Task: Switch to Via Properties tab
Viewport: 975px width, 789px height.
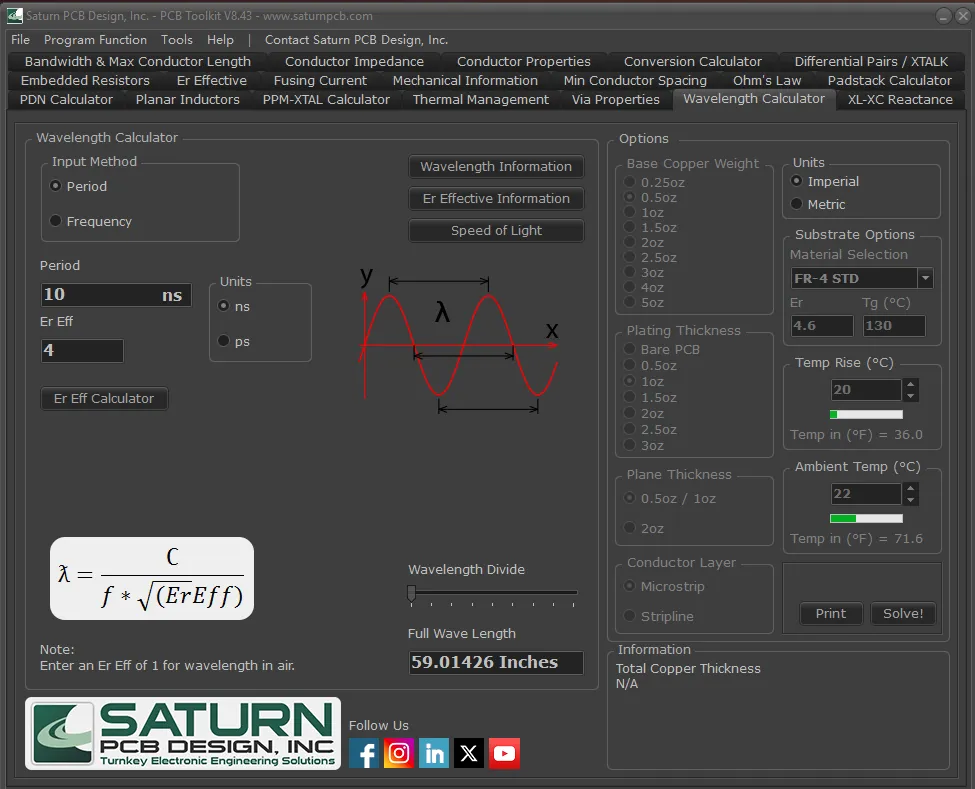Action: pyautogui.click(x=616, y=99)
